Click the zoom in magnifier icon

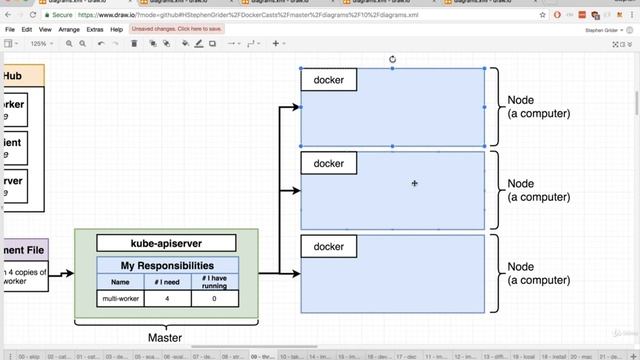(x=69, y=43)
